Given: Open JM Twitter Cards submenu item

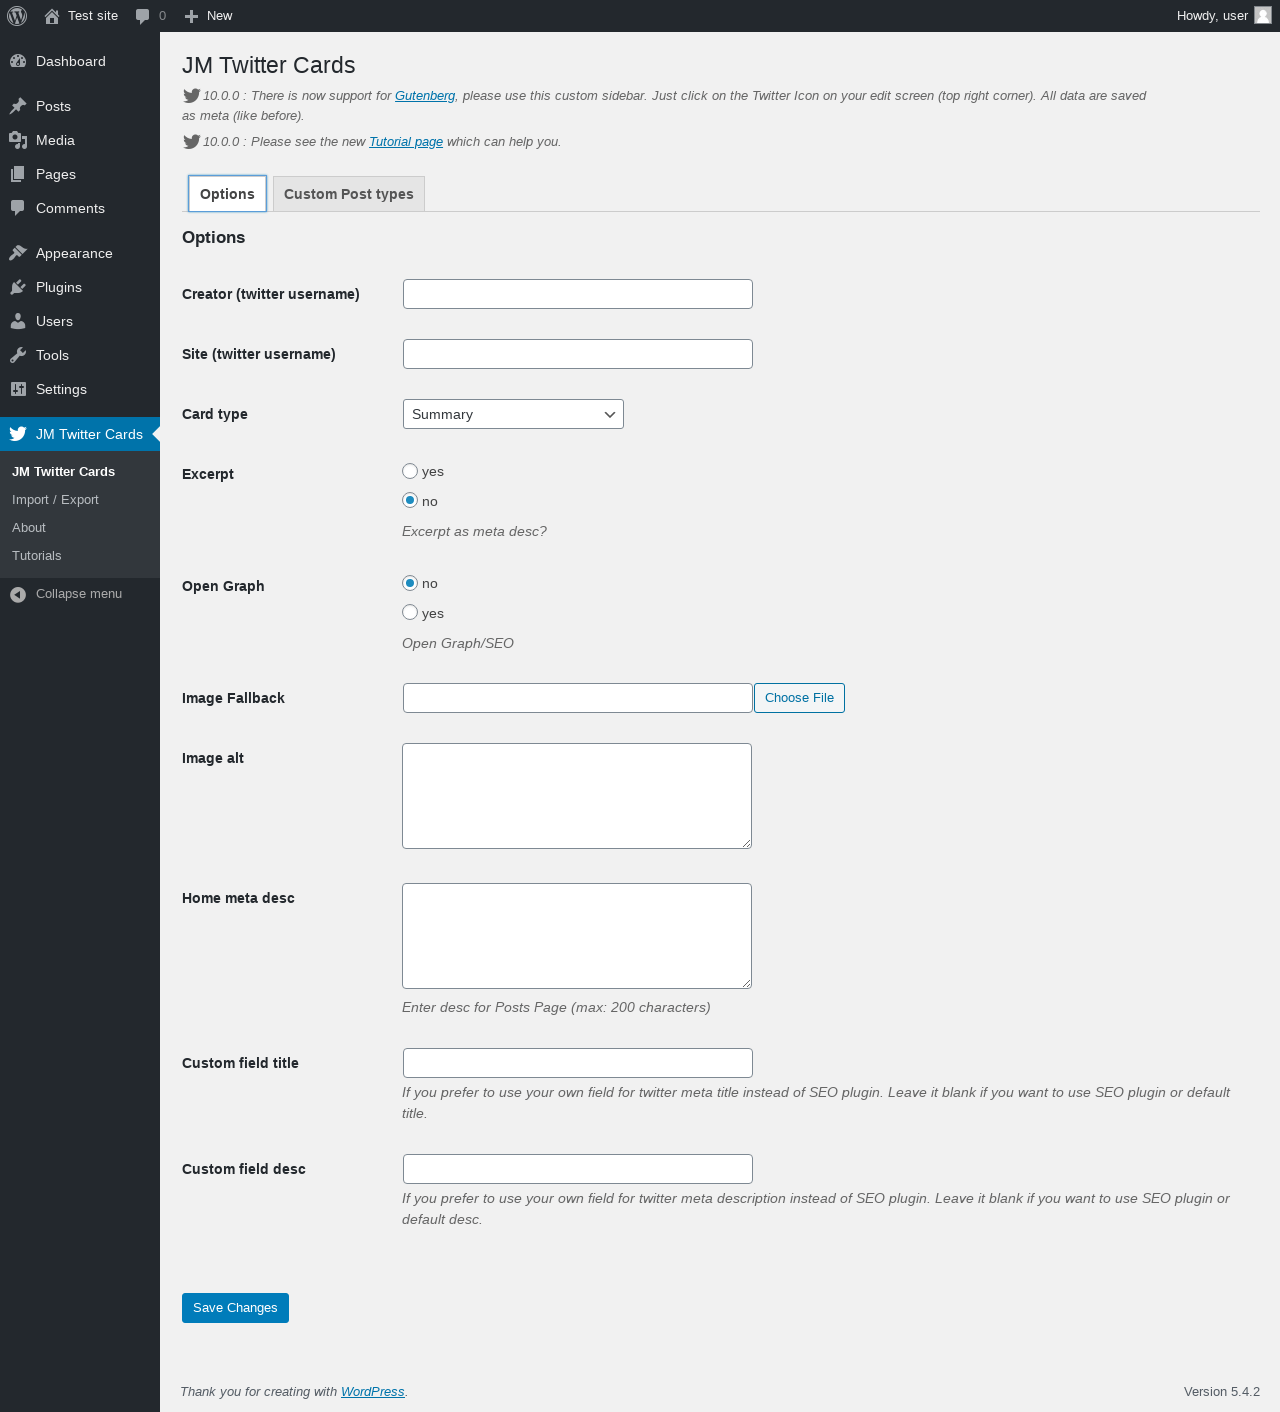Looking at the screenshot, I should point(63,472).
